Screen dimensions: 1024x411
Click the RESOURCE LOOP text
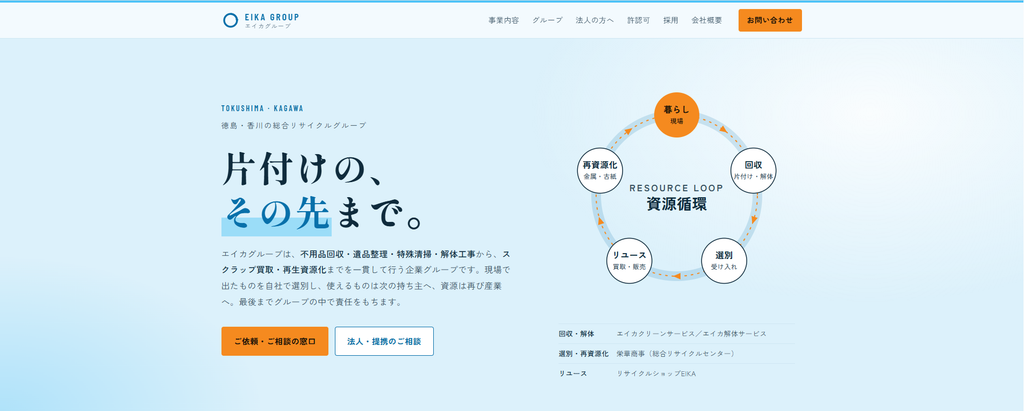677,188
